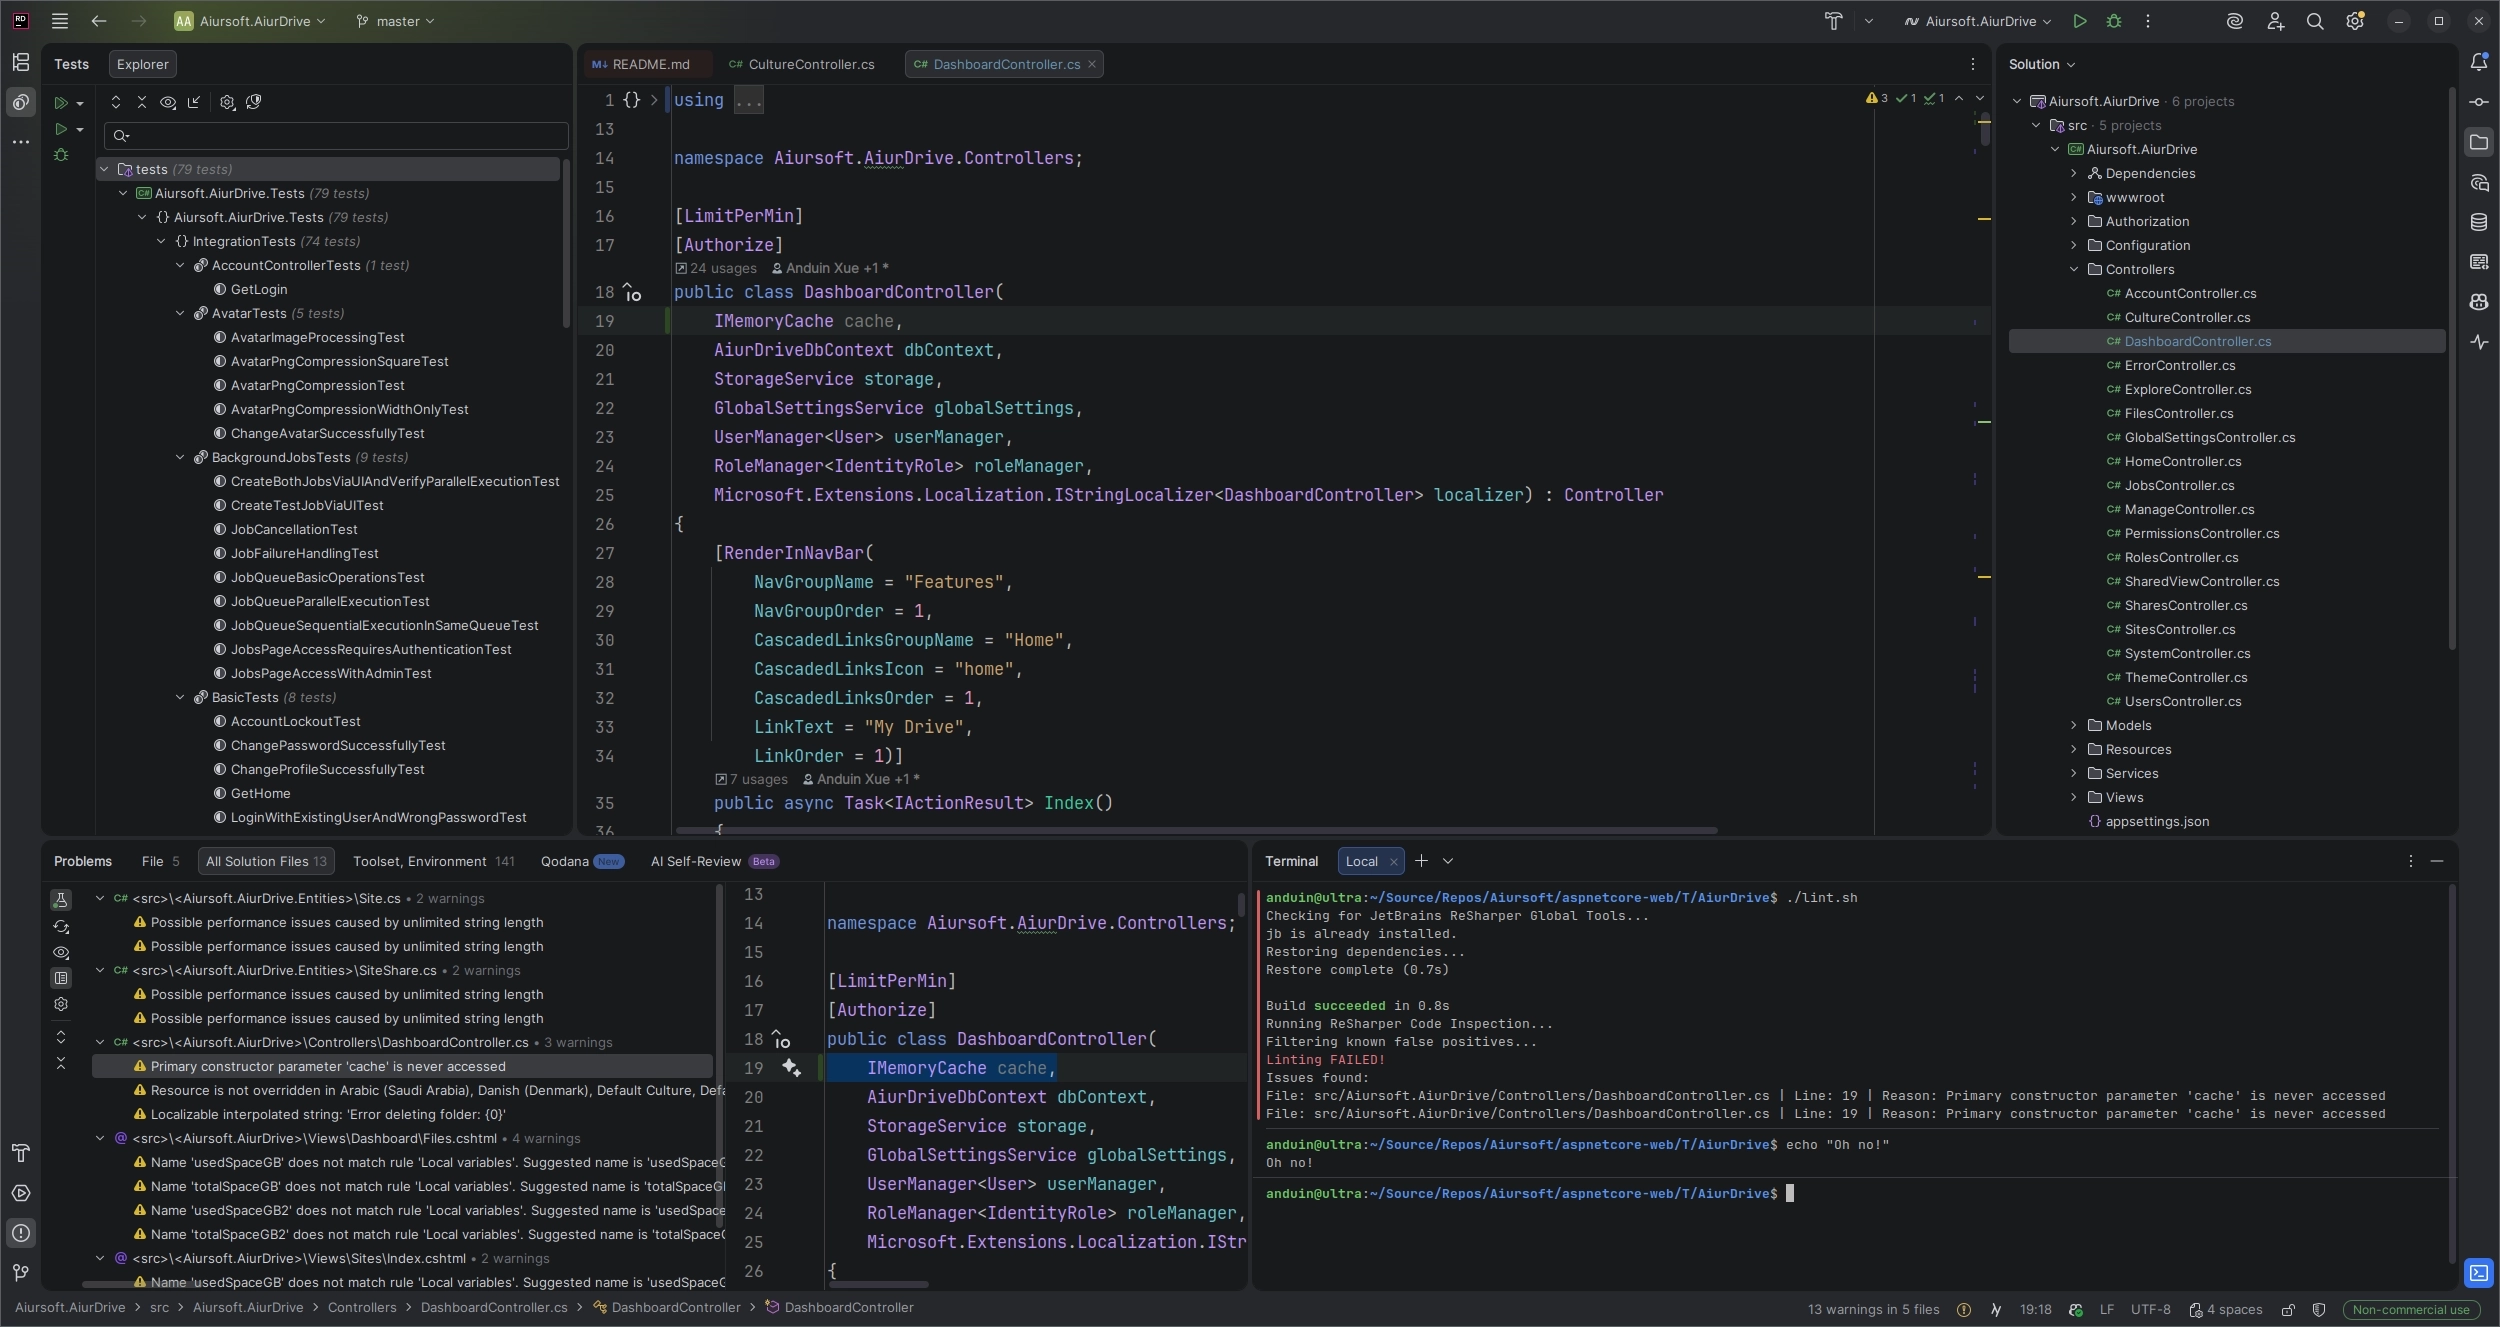Expand all nodes in Tests explorer toolbar
Screen dimensions: 2500x1327
[116, 102]
